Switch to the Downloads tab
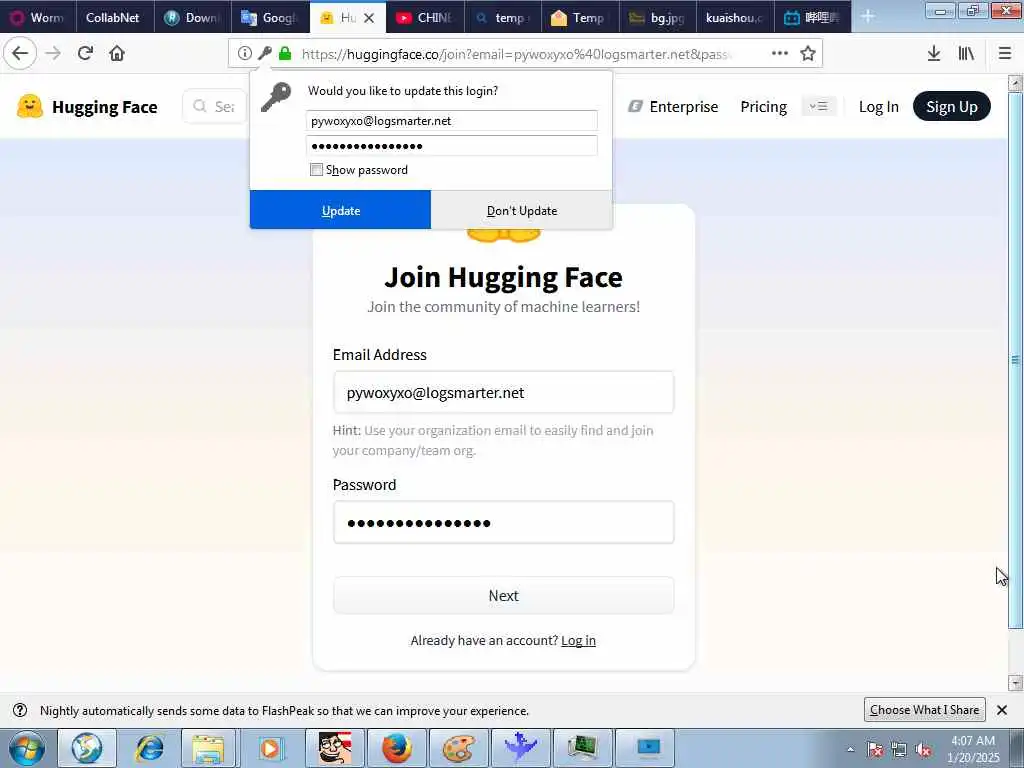The width and height of the screenshot is (1024, 768). tap(193, 18)
